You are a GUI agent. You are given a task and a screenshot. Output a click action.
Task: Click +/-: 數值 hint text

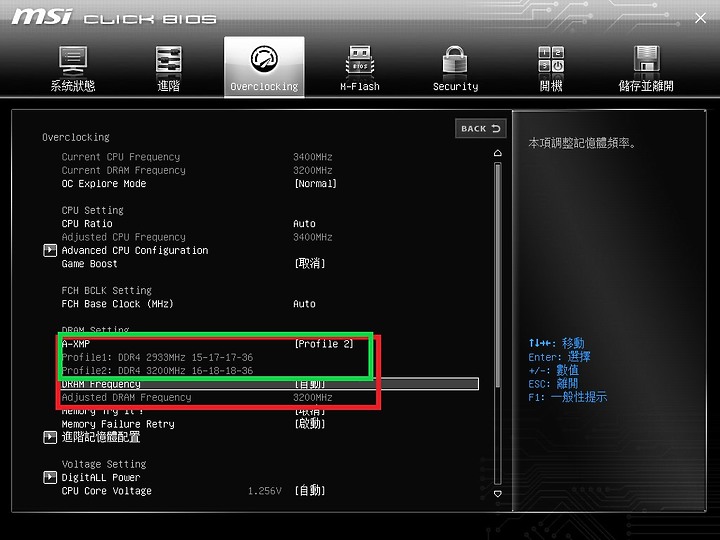tap(553, 370)
